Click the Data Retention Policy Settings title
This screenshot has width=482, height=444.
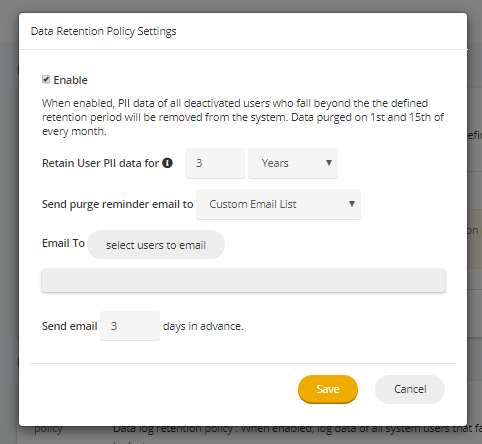(x=103, y=31)
